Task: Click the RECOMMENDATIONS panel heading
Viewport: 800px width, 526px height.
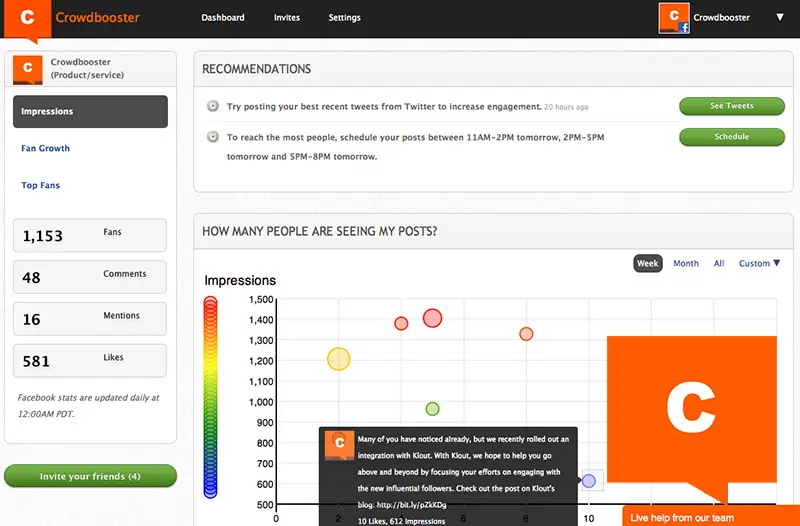Action: coord(257,69)
